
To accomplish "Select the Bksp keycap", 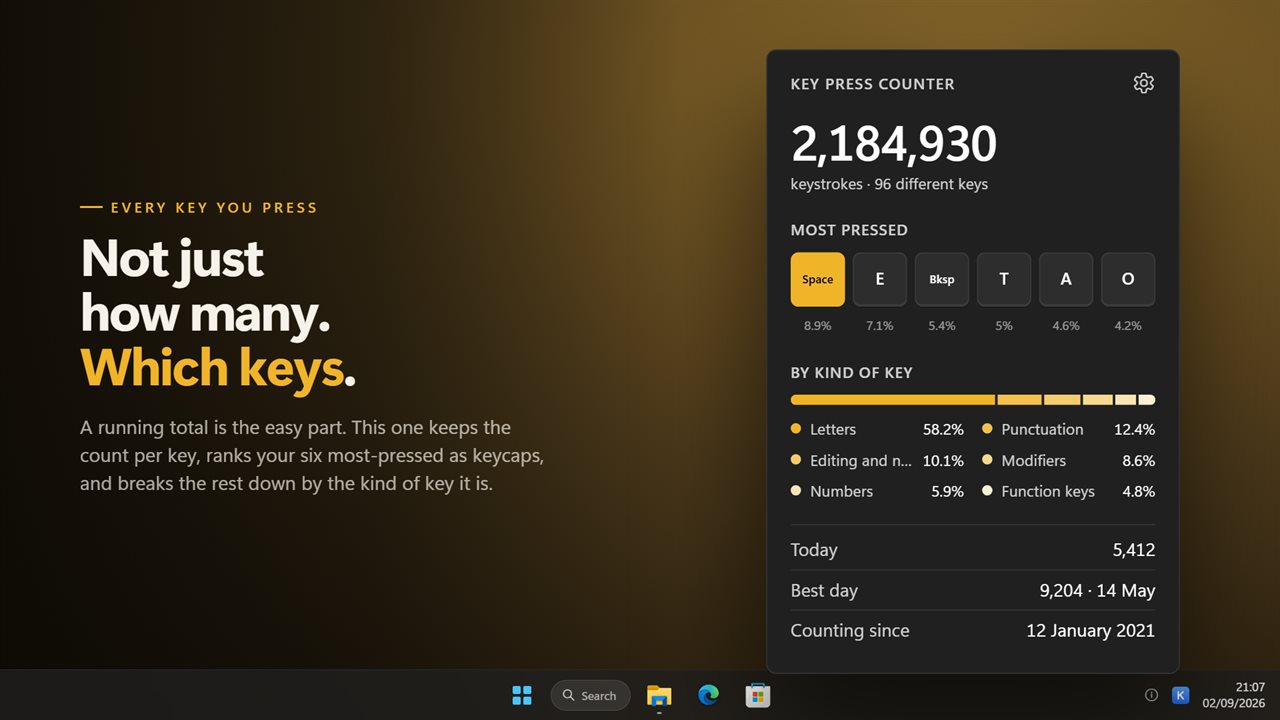I will (x=942, y=279).
